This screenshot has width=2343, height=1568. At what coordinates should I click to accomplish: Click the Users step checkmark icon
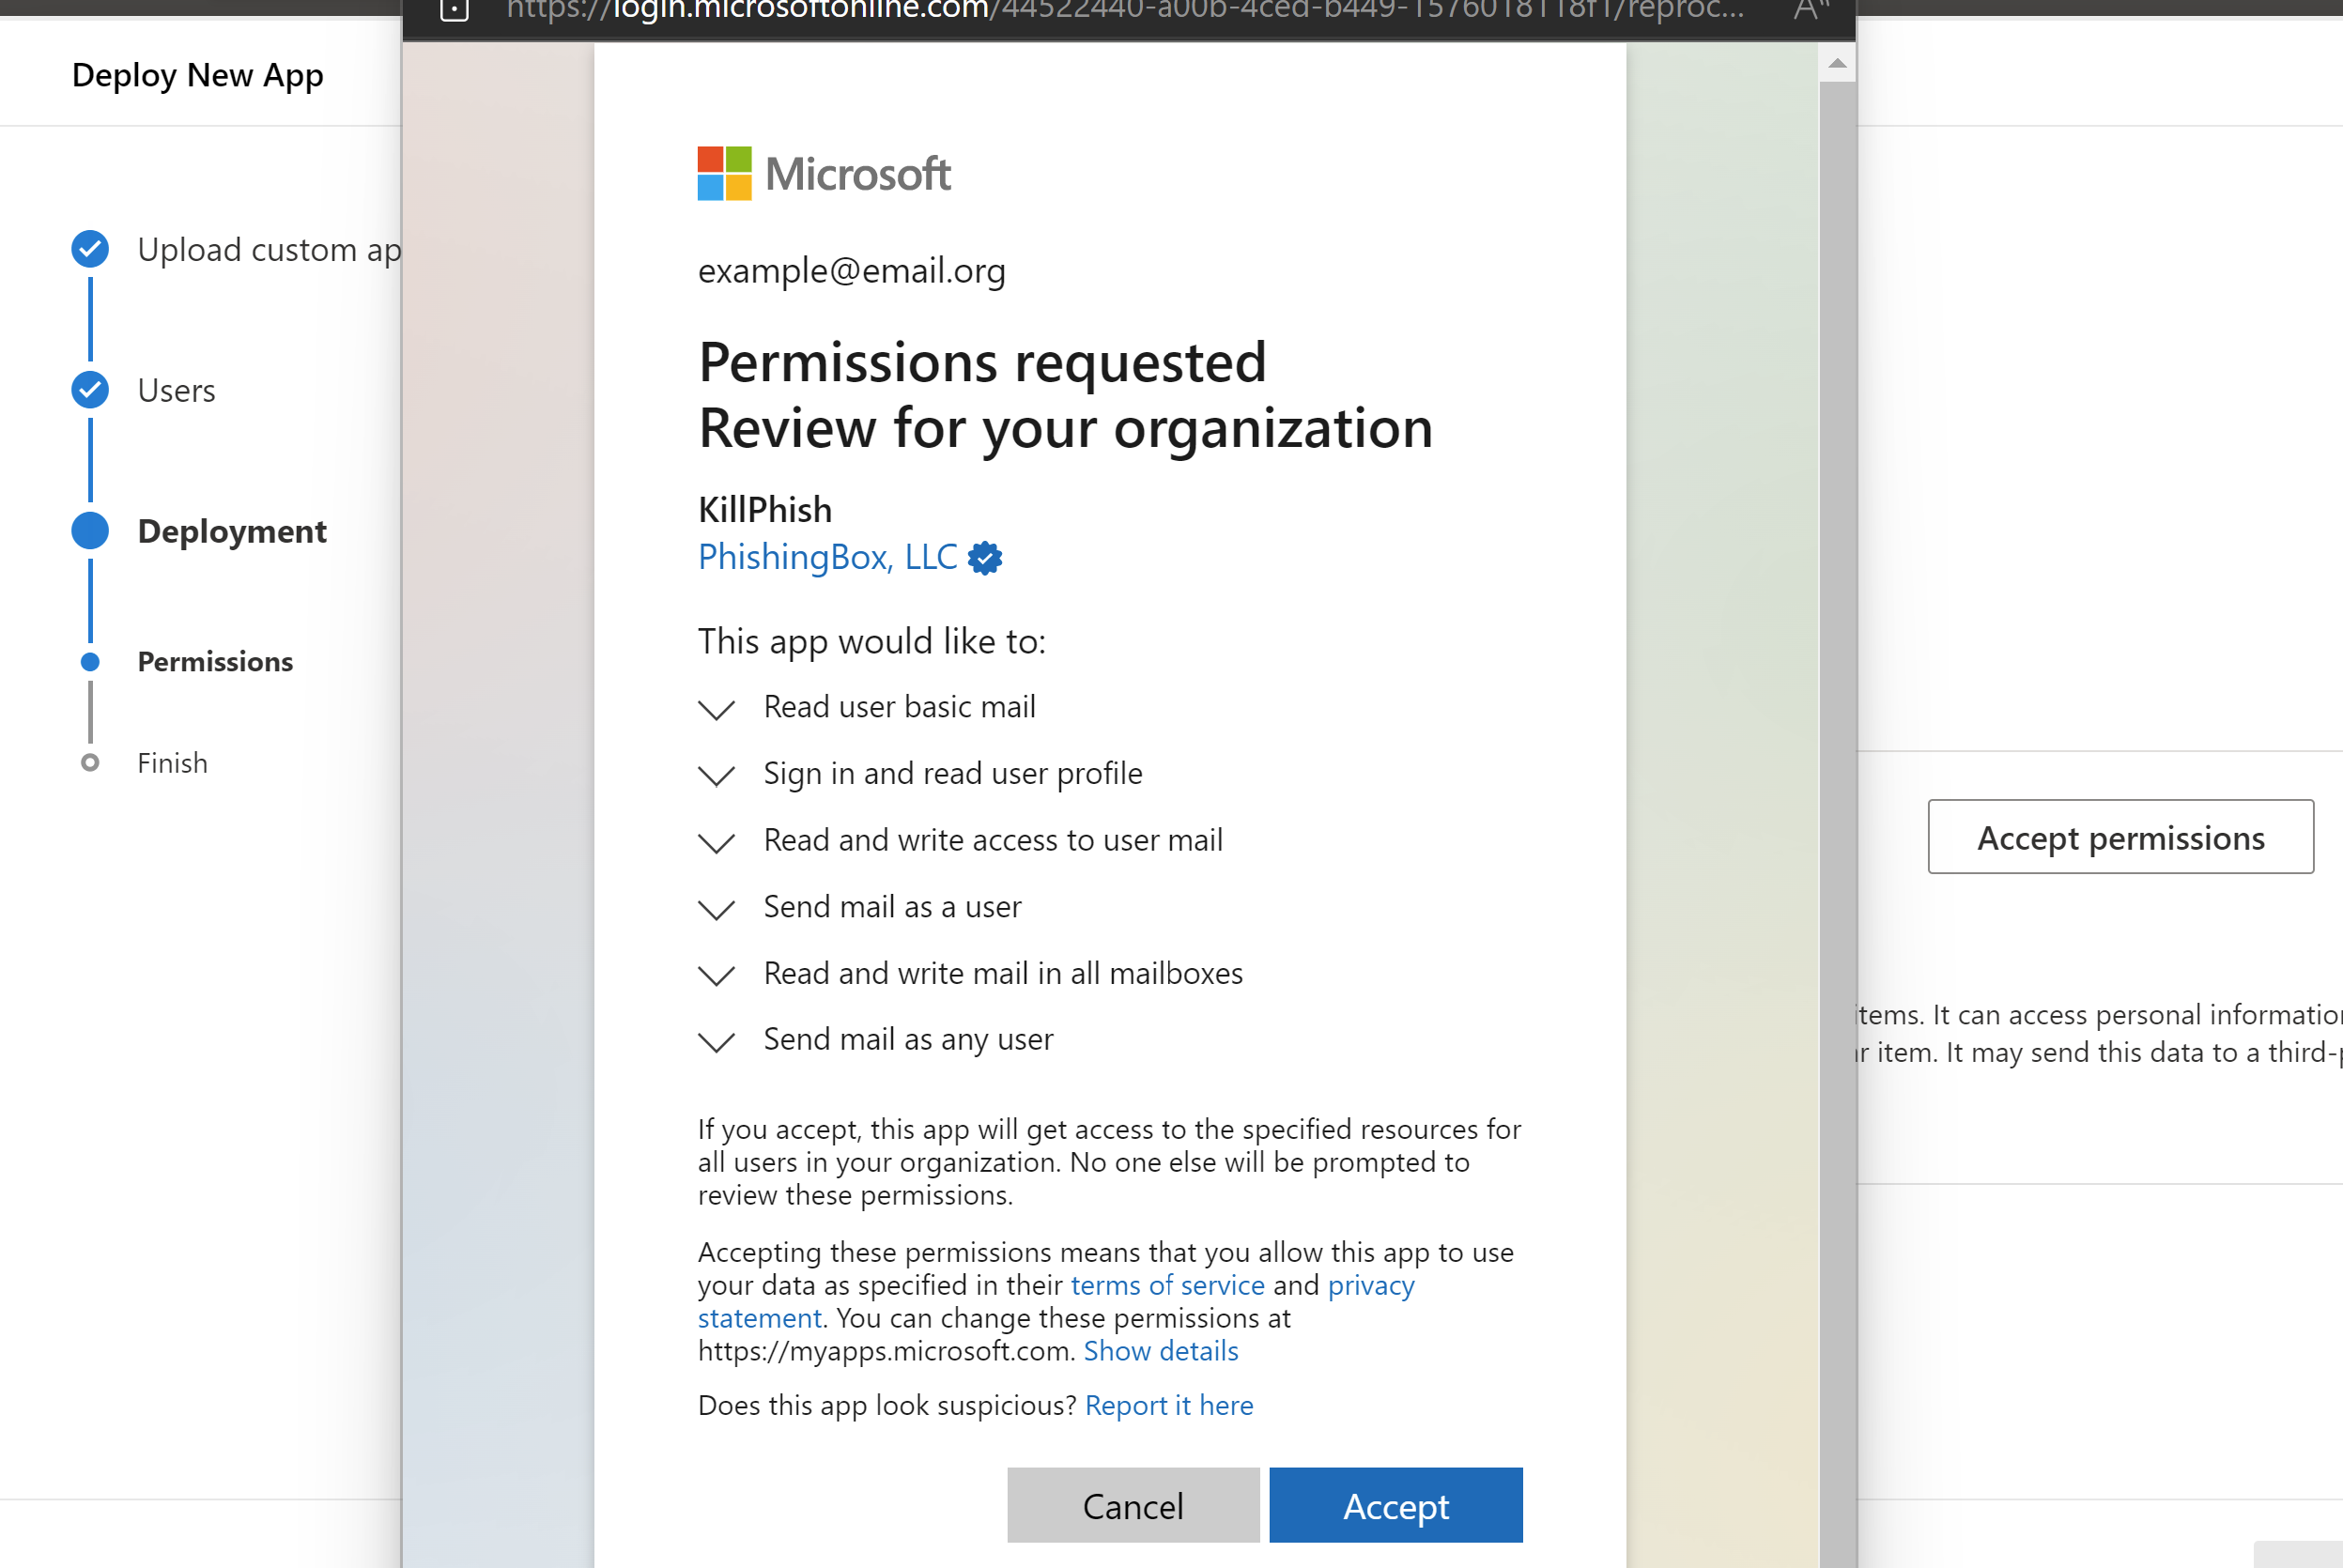90,390
